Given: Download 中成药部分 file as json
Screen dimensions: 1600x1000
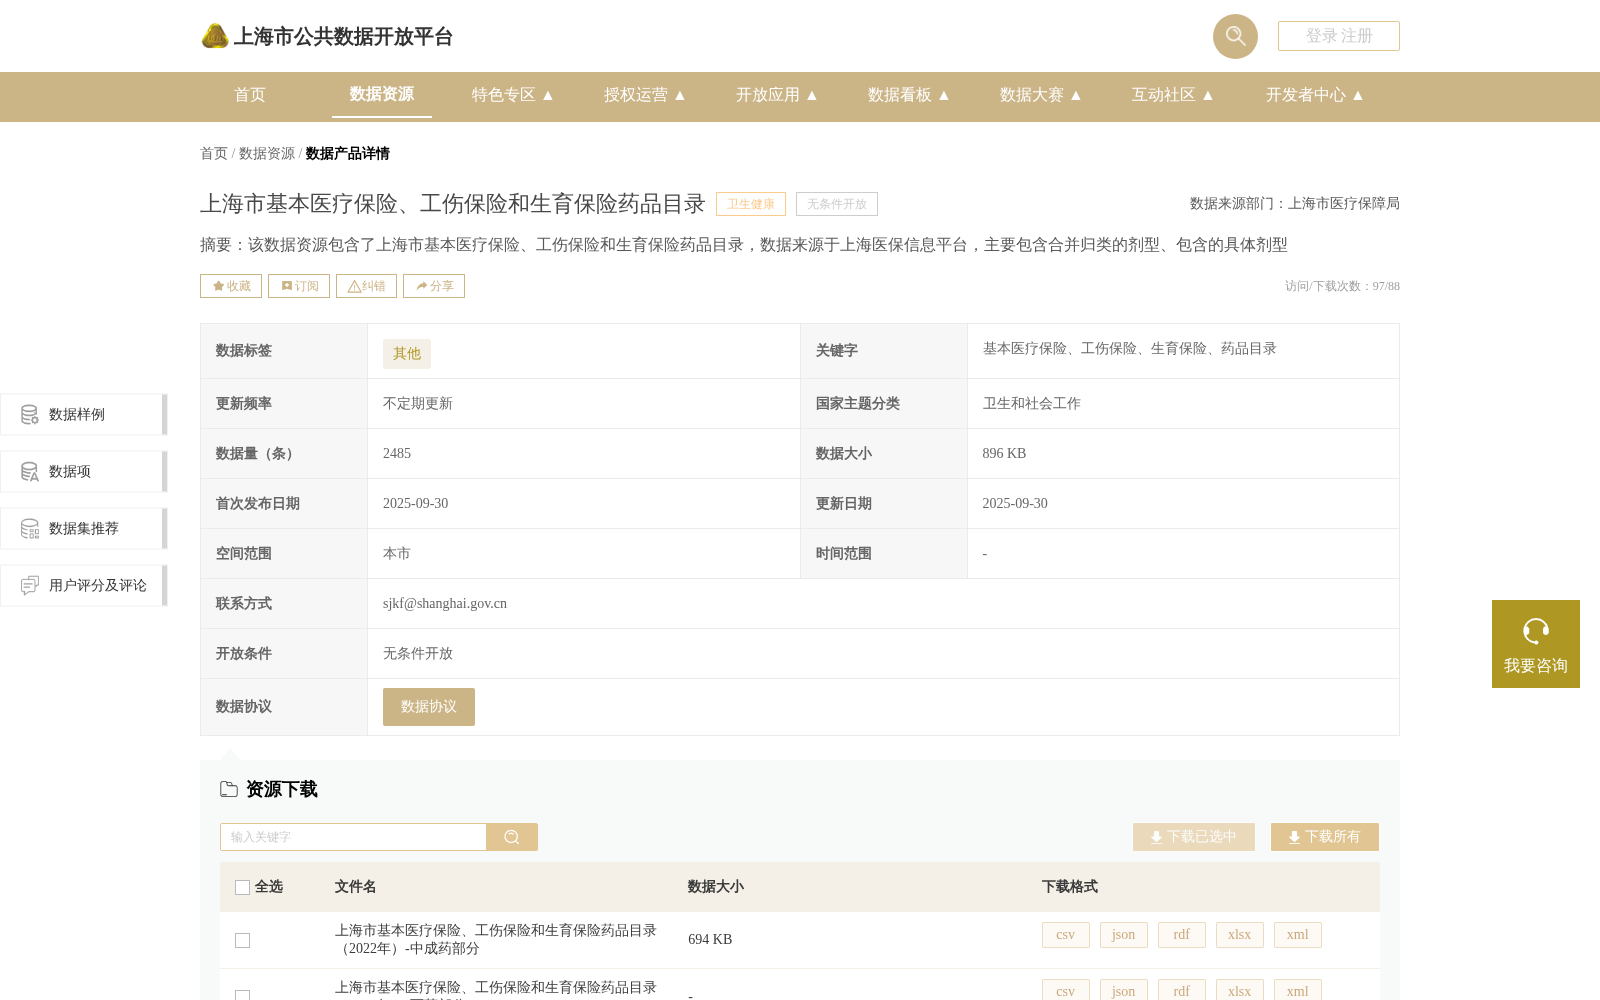Looking at the screenshot, I should [x=1124, y=935].
